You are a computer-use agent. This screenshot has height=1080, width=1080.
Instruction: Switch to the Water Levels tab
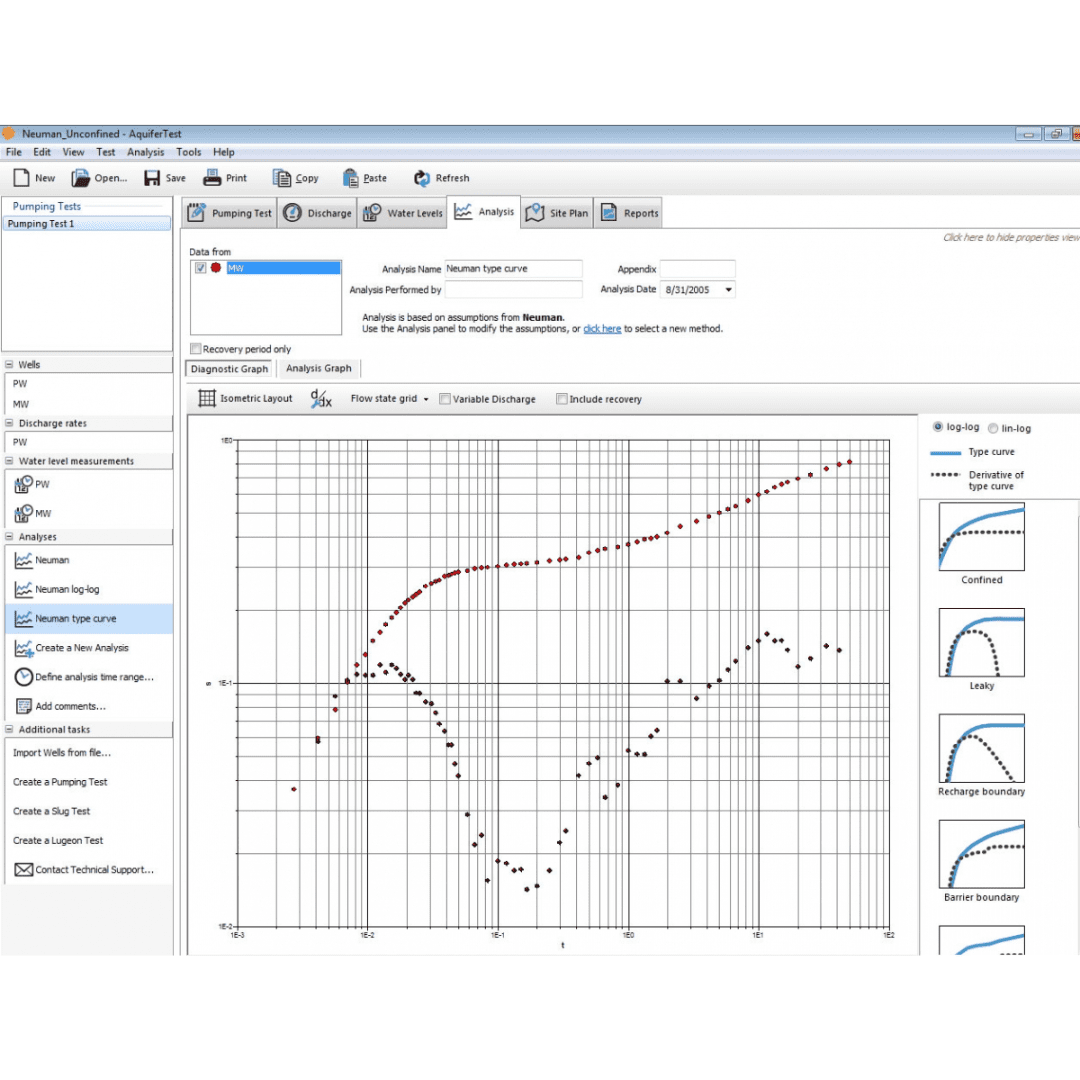pyautogui.click(x=402, y=213)
